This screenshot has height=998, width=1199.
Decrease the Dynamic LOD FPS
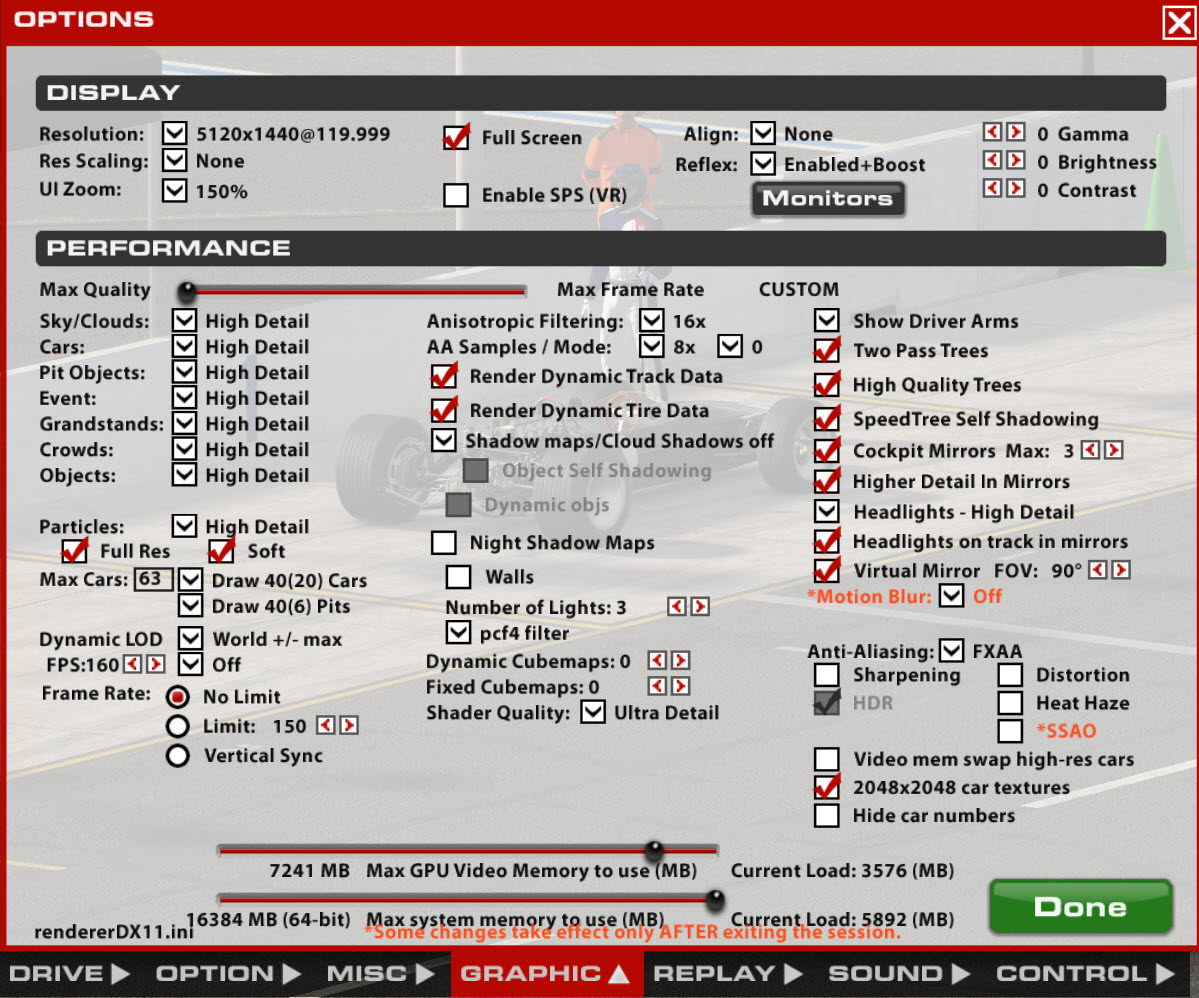coord(130,664)
